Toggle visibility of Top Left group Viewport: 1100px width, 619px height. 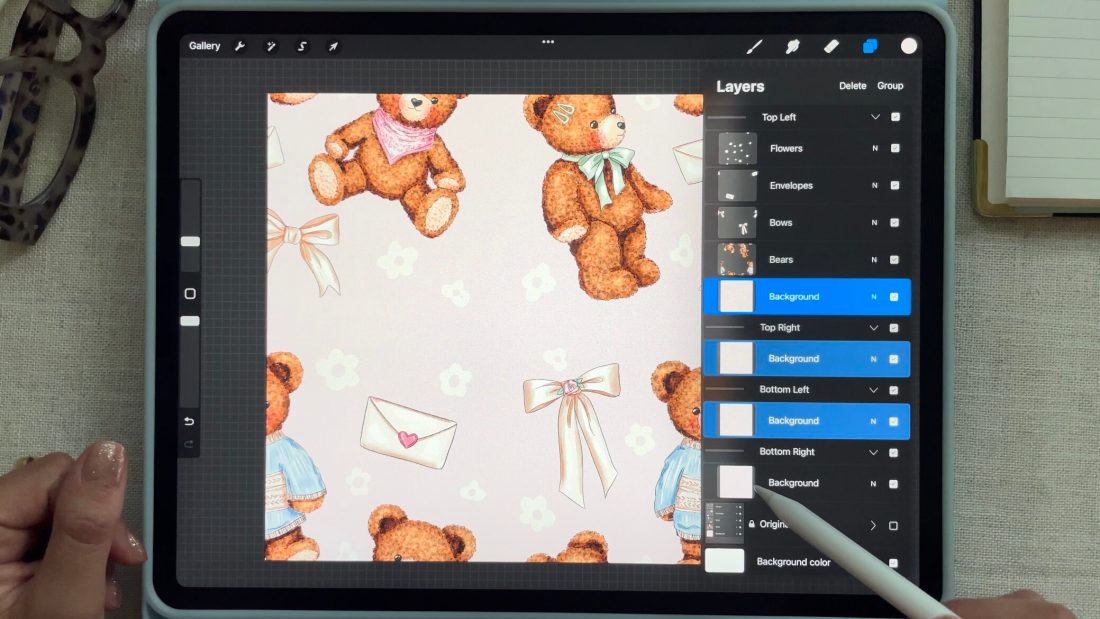pyautogui.click(x=895, y=117)
